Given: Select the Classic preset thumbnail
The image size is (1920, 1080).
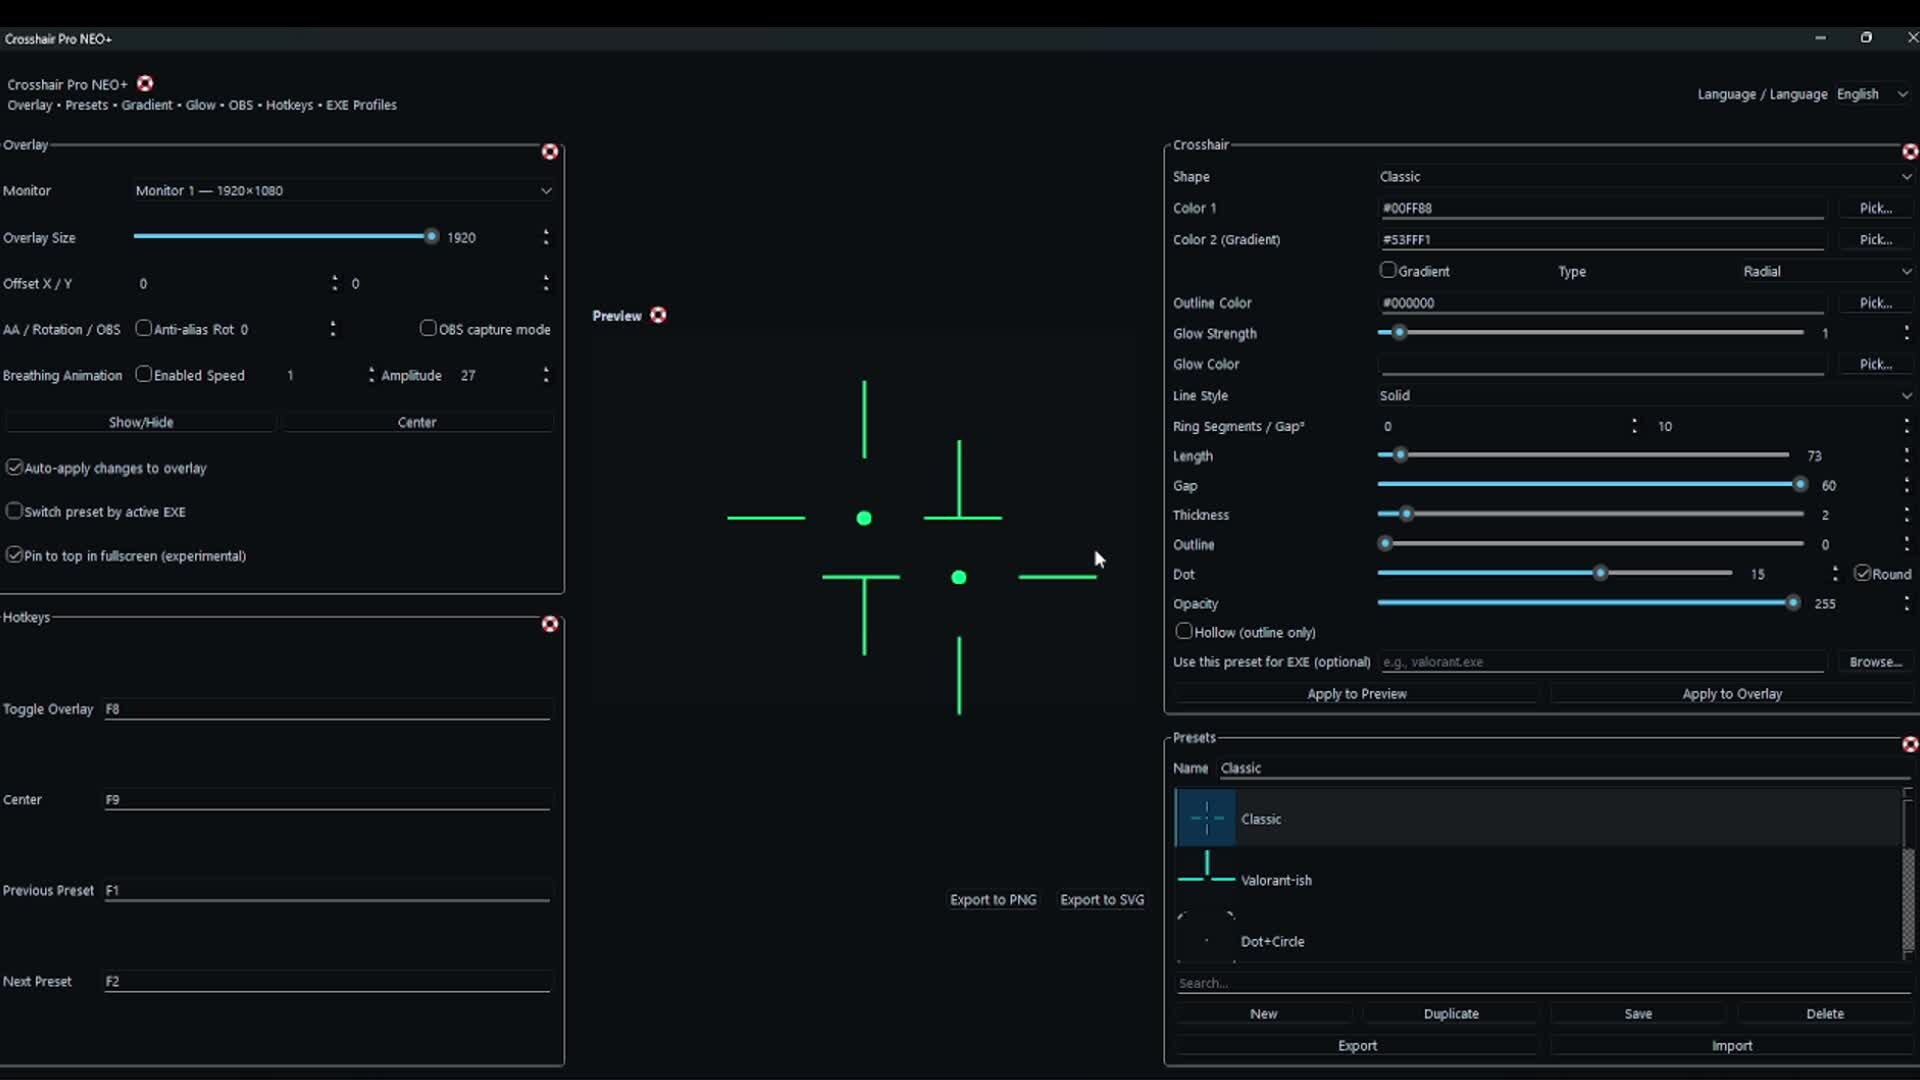Looking at the screenshot, I should click(1206, 818).
